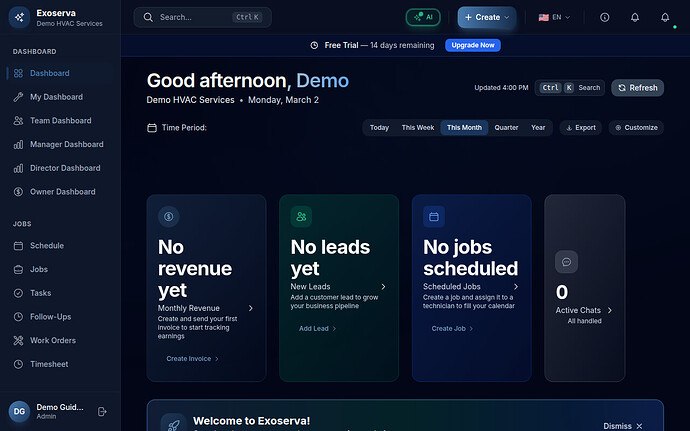The height and width of the screenshot is (431, 690).
Task: Launch the green AI assistant button
Action: click(x=423, y=17)
